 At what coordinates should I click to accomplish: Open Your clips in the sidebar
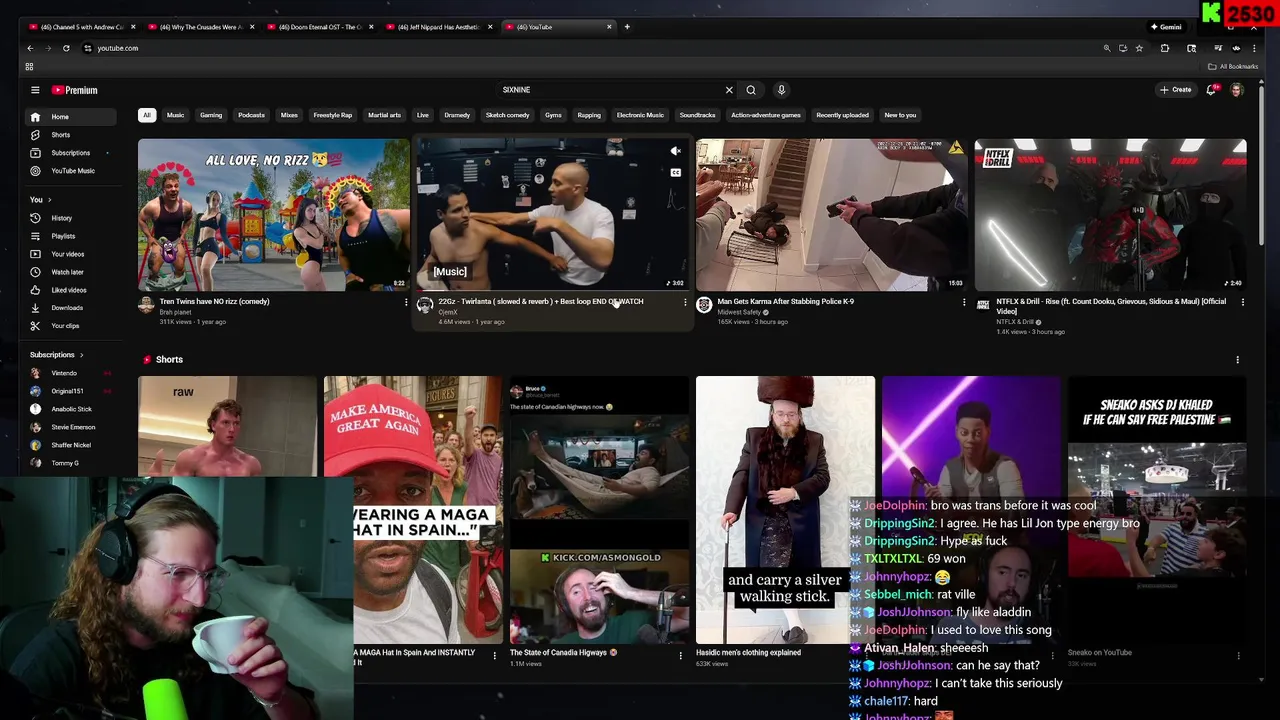[x=72, y=326]
